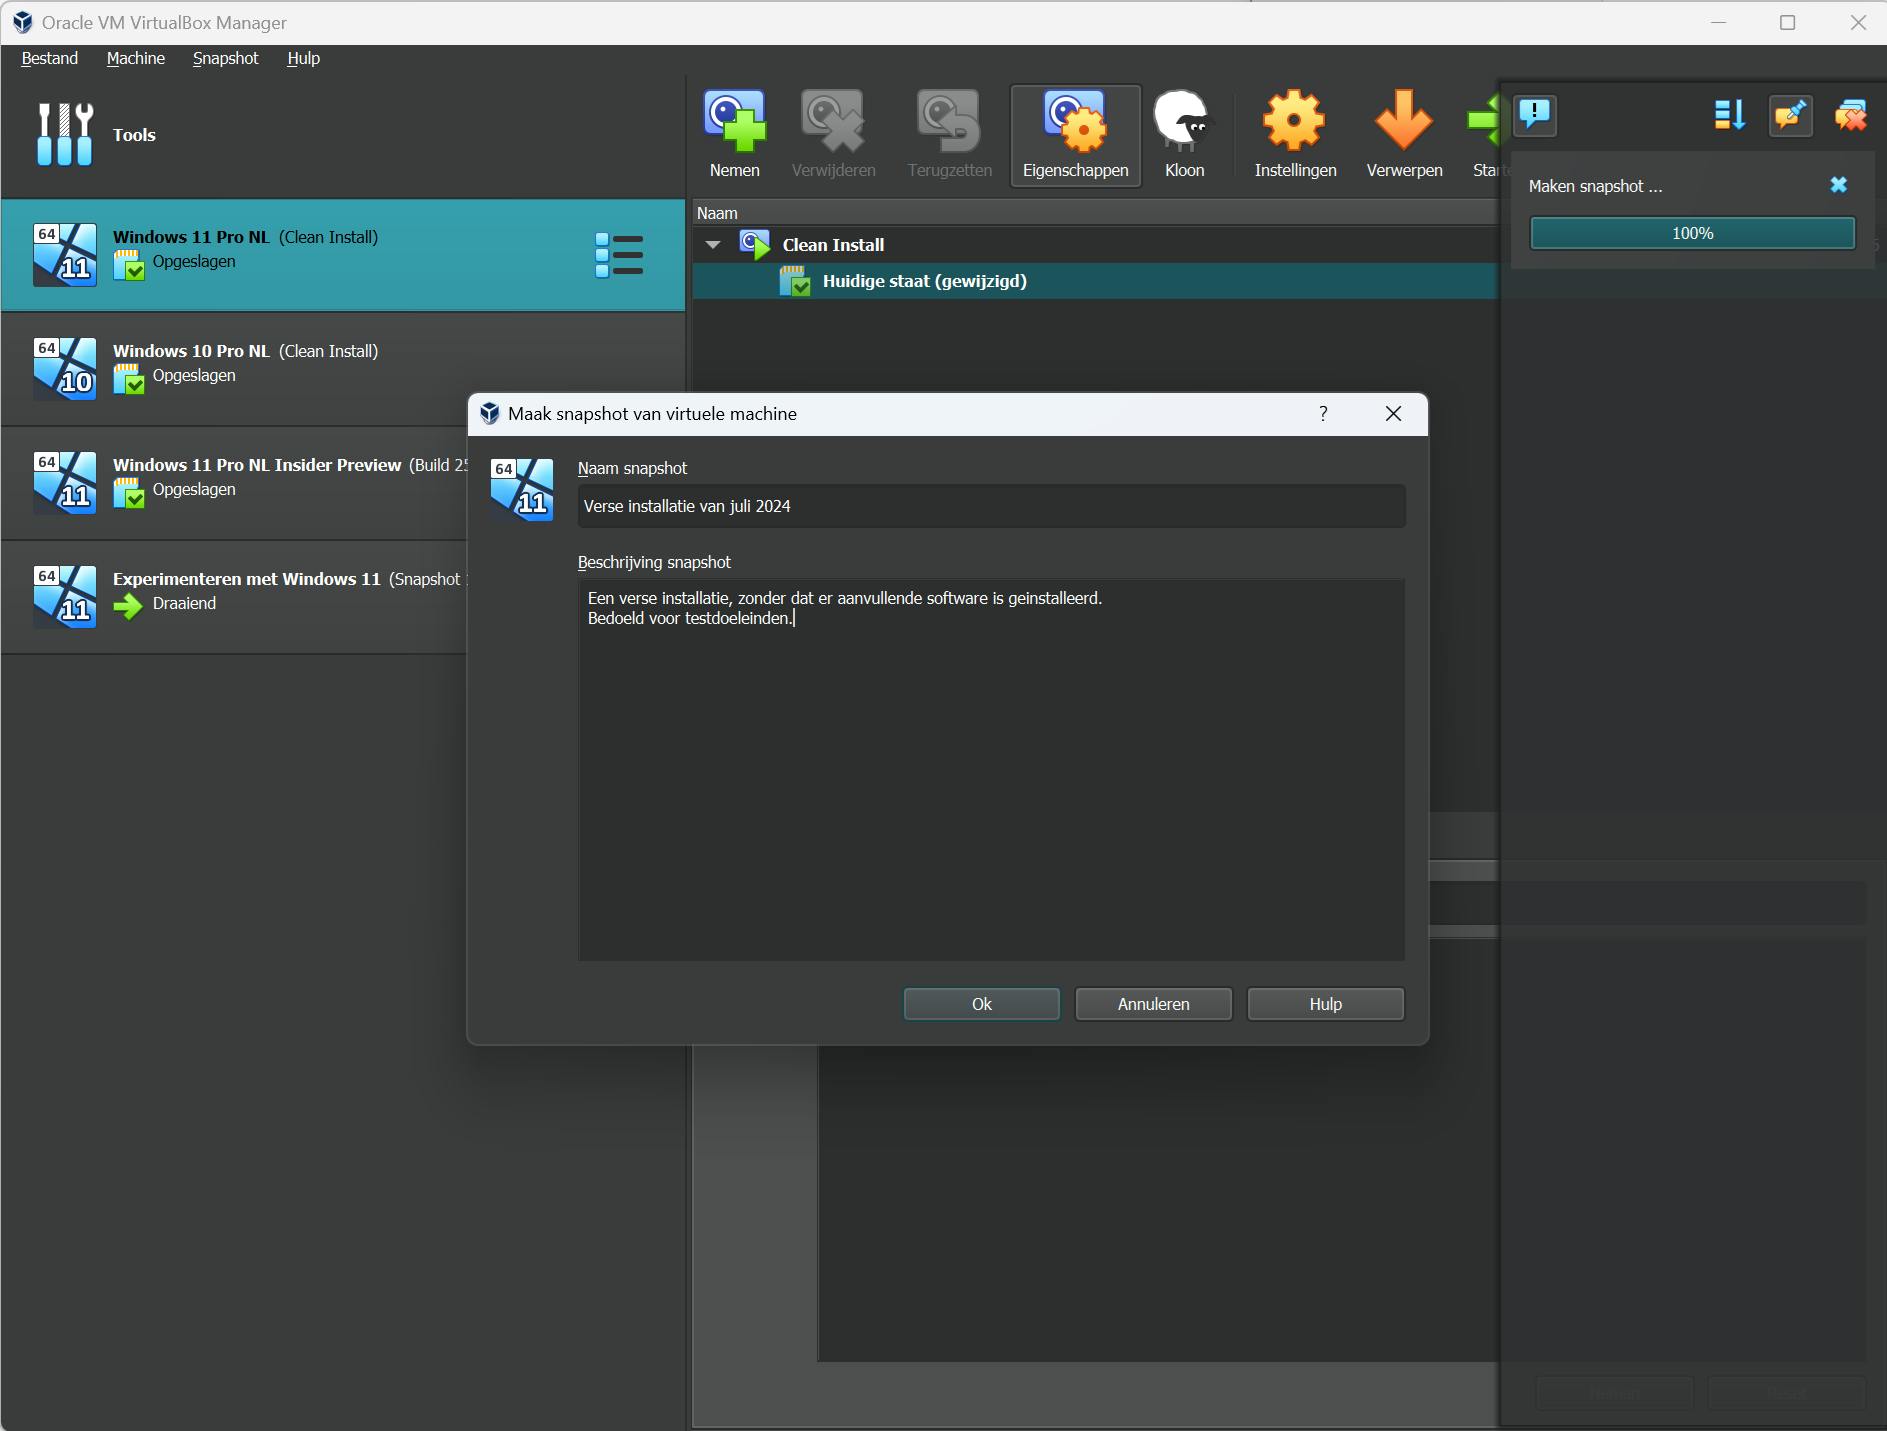Click the Maken snapshot 100% progress bar
The image size is (1887, 1431).
(1692, 233)
